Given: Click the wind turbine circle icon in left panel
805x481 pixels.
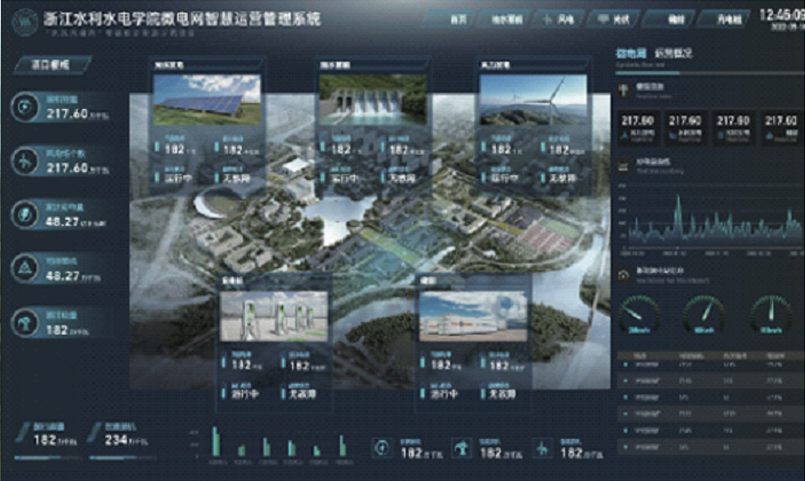Looking at the screenshot, I should point(25,161).
